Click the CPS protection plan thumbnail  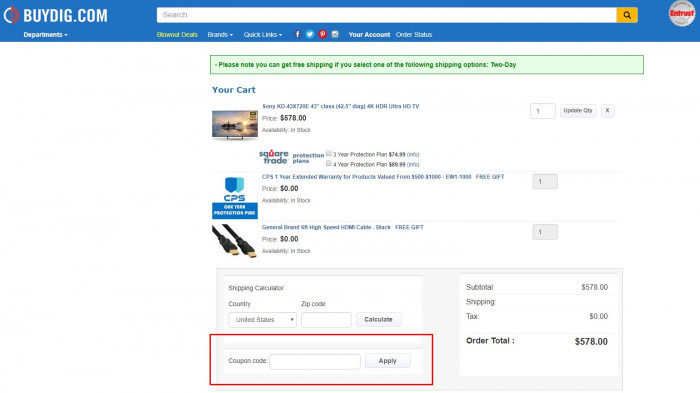point(235,197)
